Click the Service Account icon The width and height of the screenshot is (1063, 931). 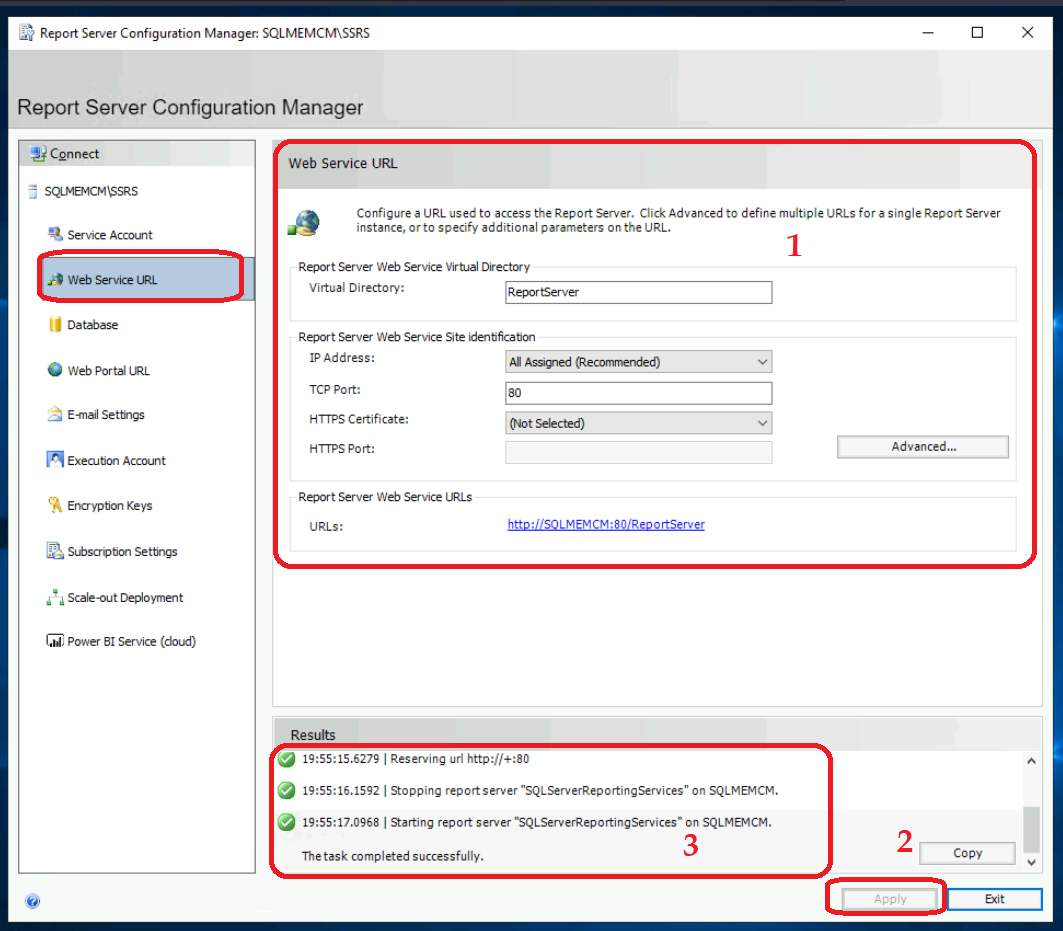click(55, 234)
